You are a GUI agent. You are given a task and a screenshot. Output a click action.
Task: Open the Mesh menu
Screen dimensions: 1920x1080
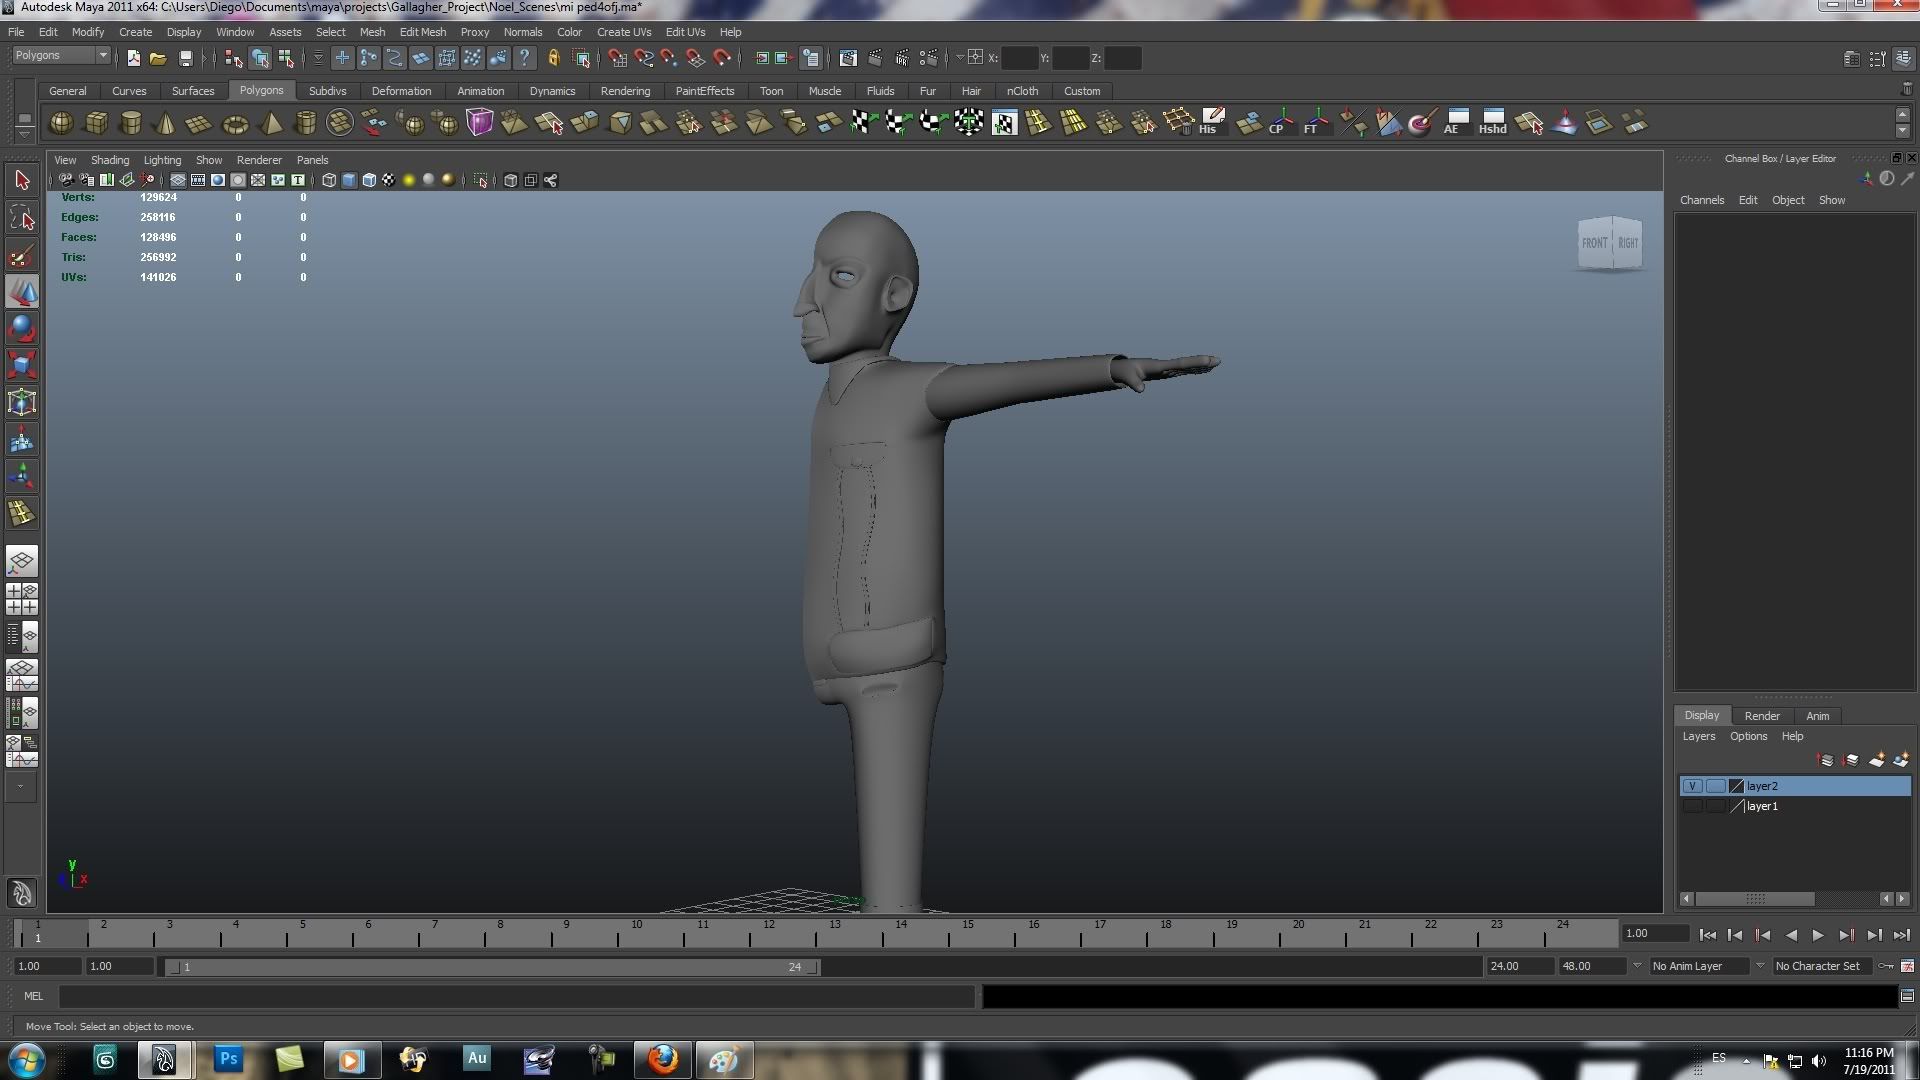[372, 32]
